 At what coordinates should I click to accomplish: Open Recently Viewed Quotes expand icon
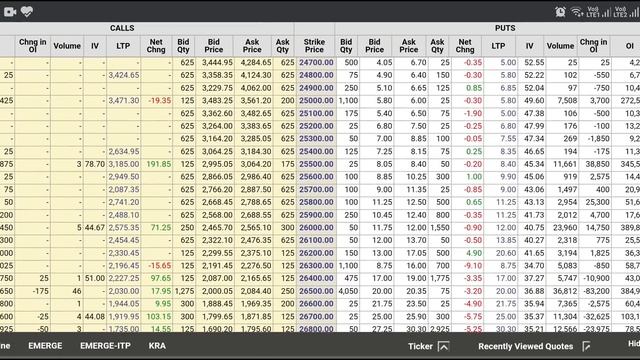coord(587,347)
